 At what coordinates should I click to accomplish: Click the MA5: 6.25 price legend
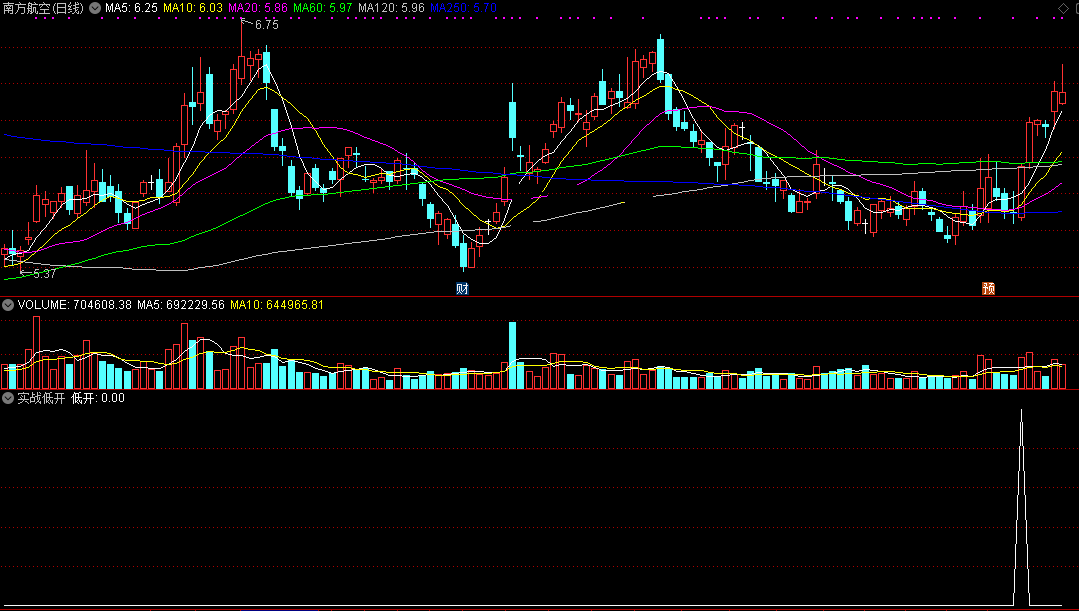tap(131, 8)
